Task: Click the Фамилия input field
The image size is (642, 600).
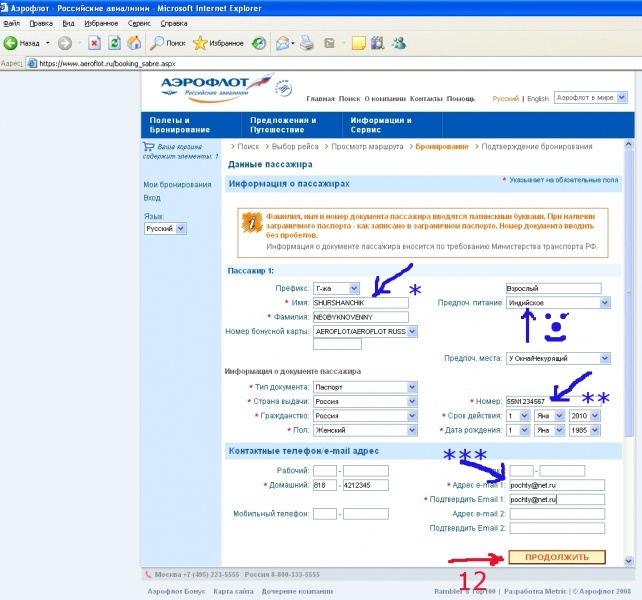Action: coord(361,317)
